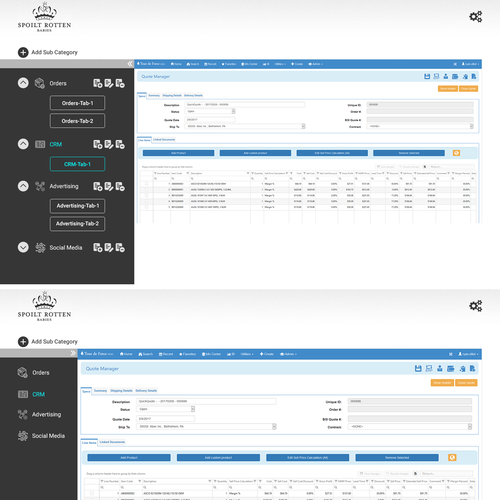Open Linked Documents tab in the bottom mockup

(112, 442)
